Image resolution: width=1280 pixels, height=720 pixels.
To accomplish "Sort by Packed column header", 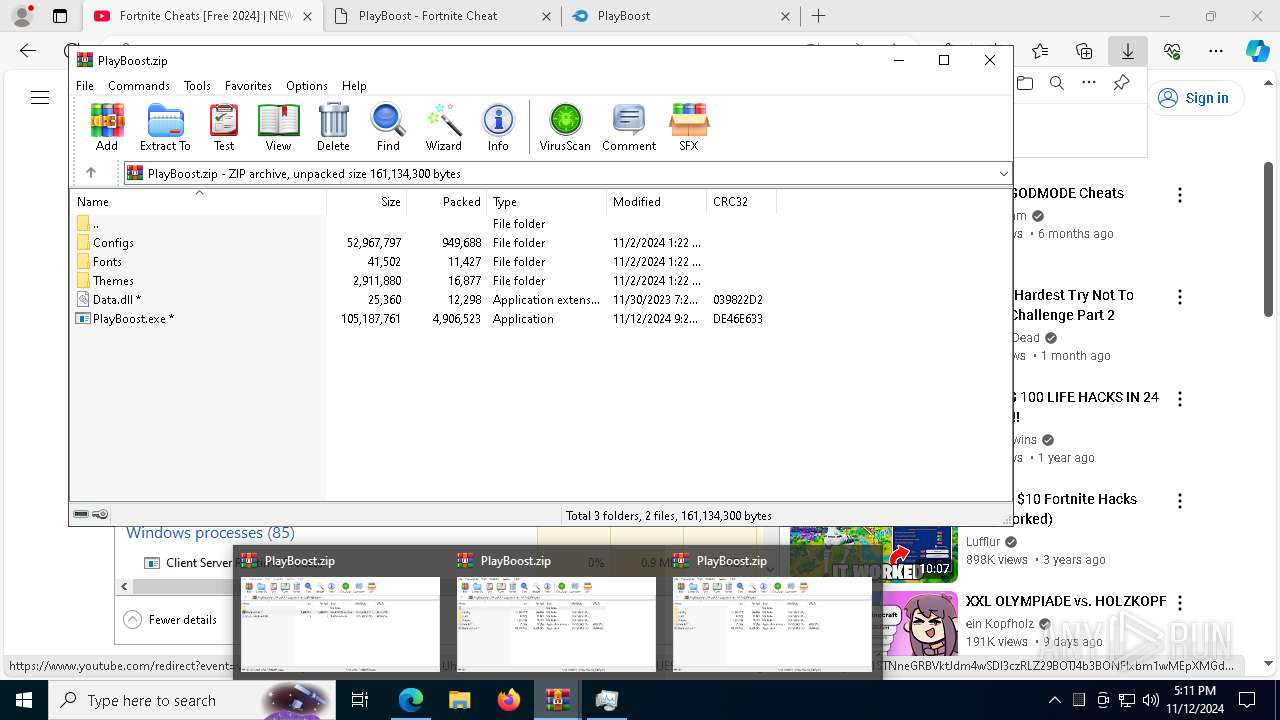I will pyautogui.click(x=446, y=202).
